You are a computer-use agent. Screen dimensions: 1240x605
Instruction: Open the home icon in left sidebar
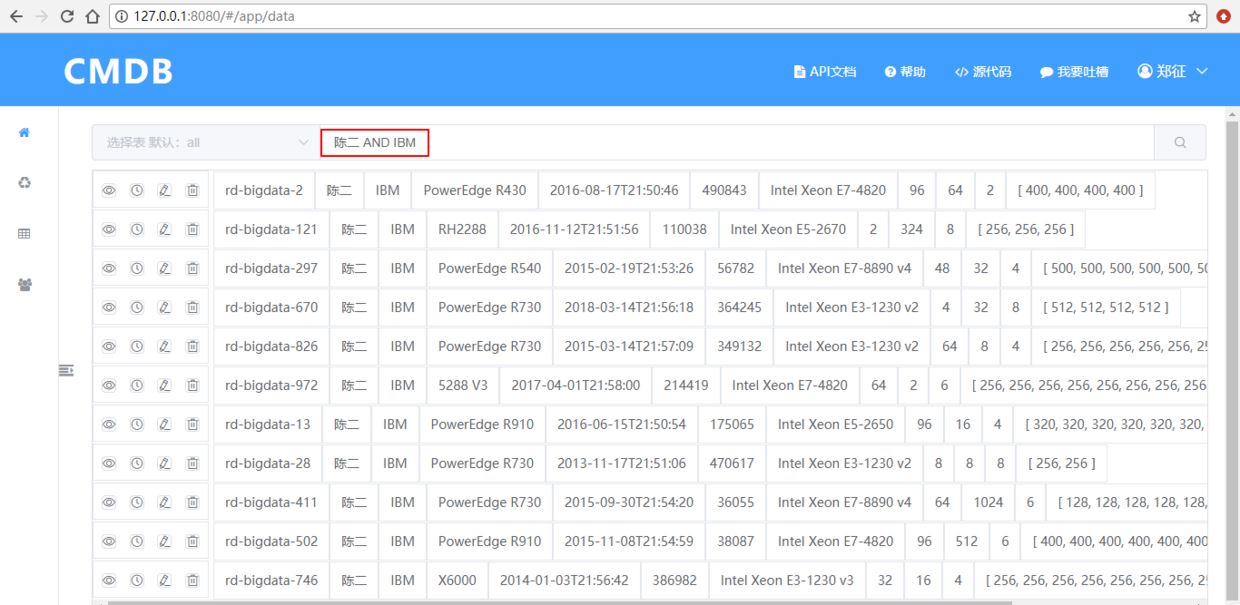tap(24, 132)
